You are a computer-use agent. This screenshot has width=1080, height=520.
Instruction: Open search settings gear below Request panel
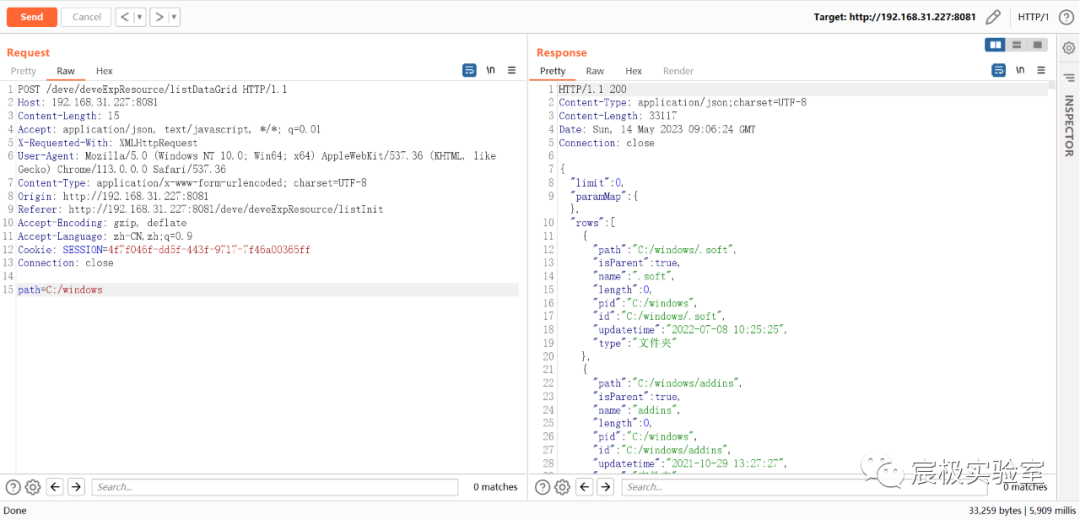(32, 487)
